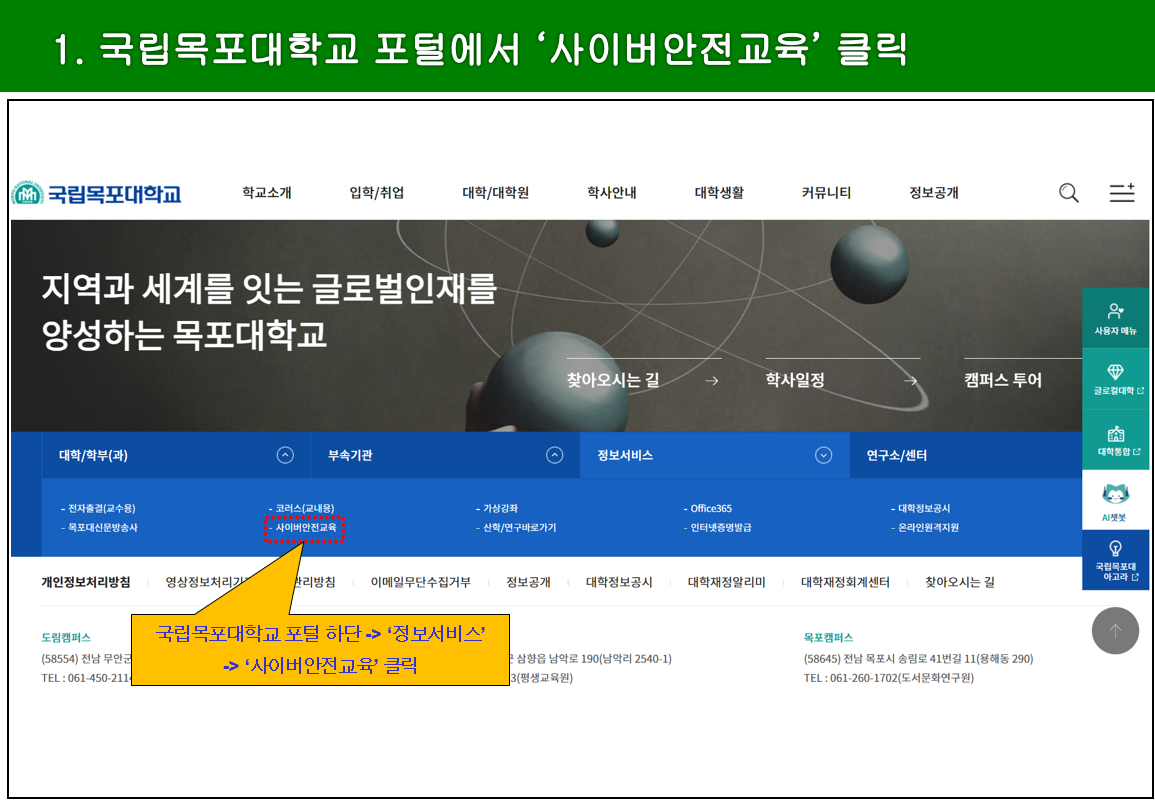Click the arrow next to 찾아오시는 길 banner
1155x800 pixels.
[712, 381]
